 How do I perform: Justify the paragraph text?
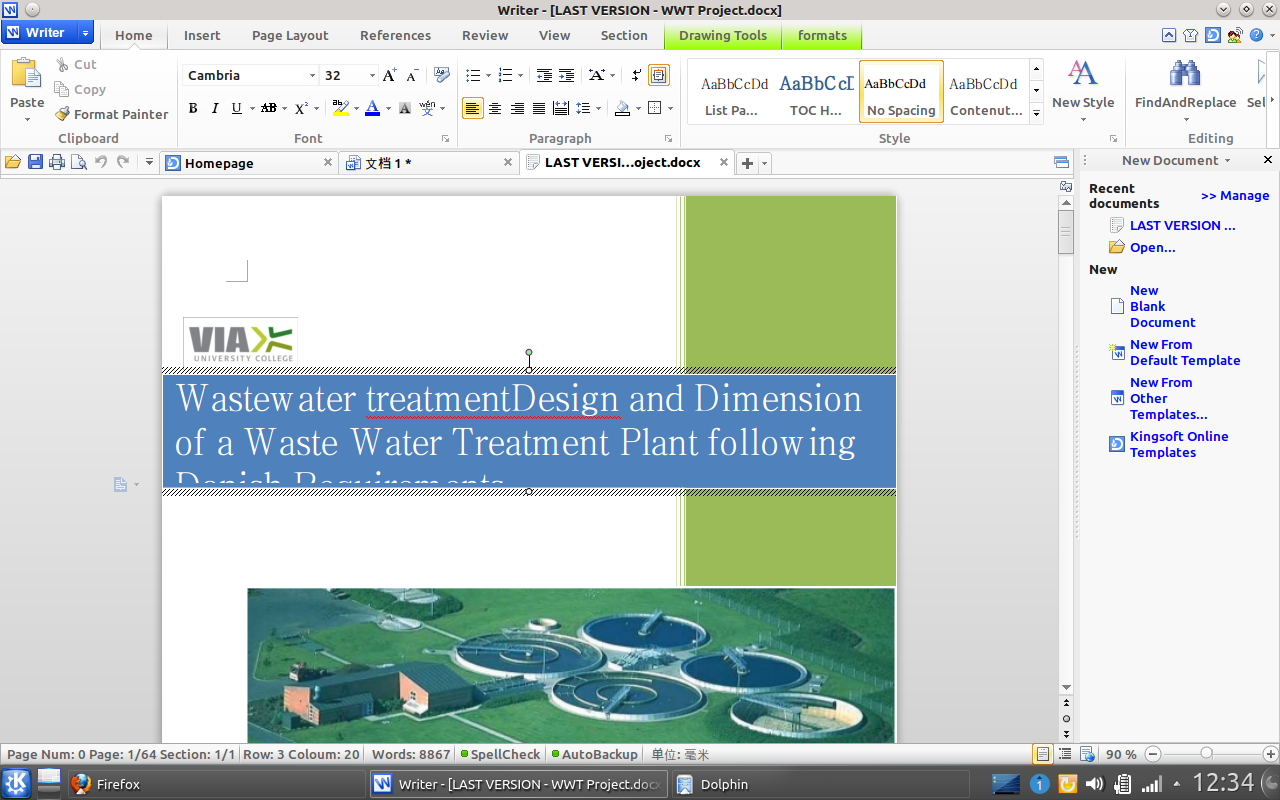point(539,108)
